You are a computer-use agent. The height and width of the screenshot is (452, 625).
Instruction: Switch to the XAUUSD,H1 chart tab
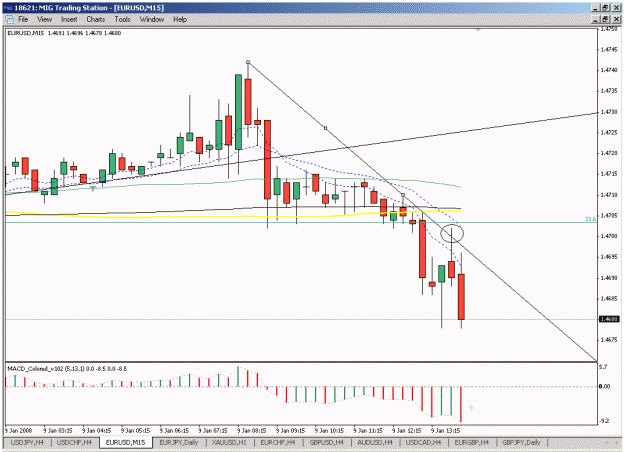(x=229, y=442)
